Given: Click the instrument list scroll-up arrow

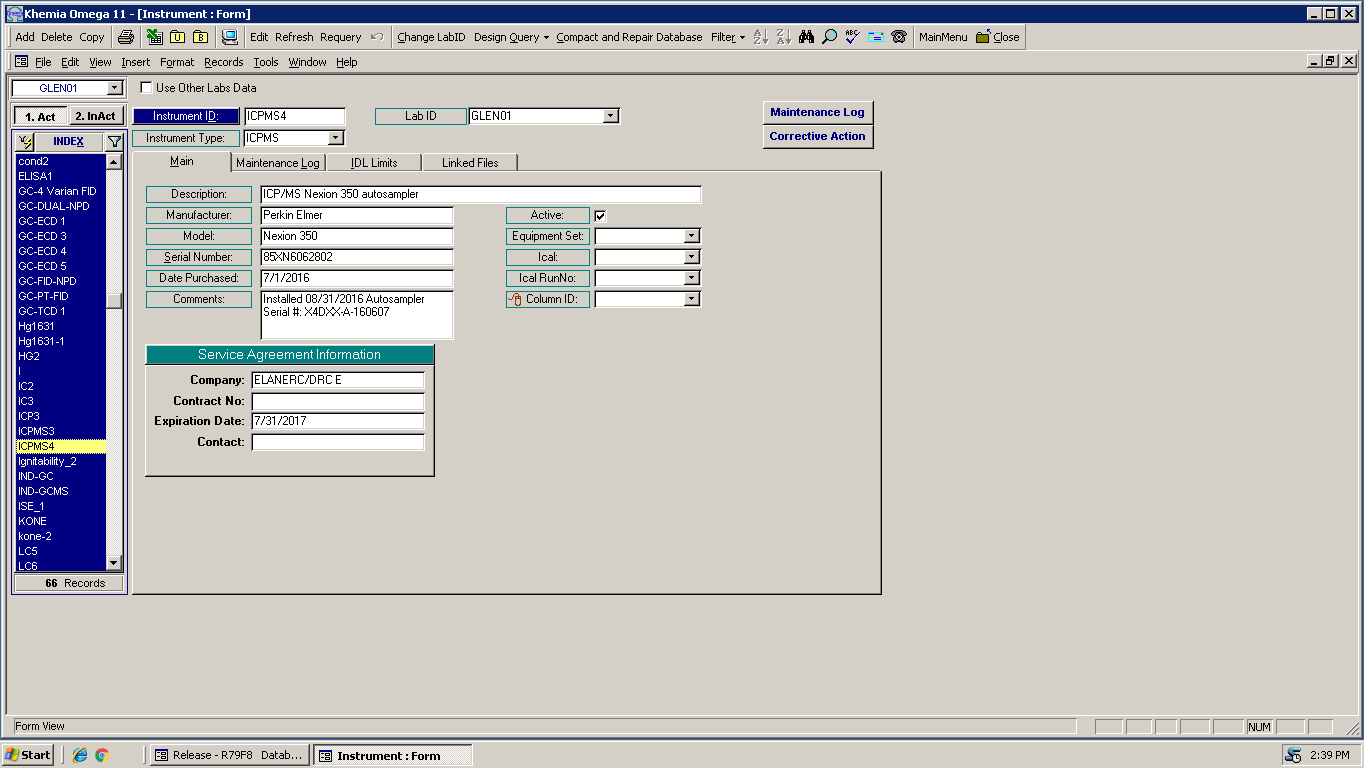Looking at the screenshot, I should (114, 161).
